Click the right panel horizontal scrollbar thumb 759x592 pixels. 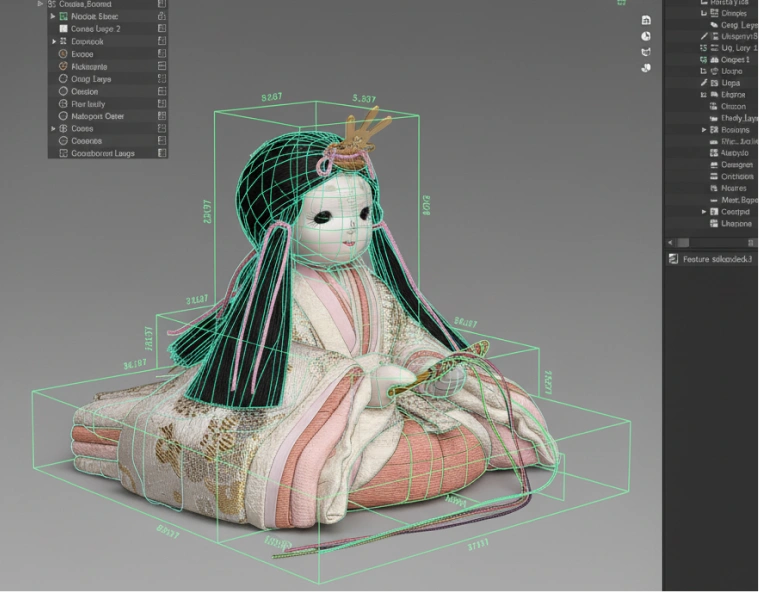(x=683, y=243)
